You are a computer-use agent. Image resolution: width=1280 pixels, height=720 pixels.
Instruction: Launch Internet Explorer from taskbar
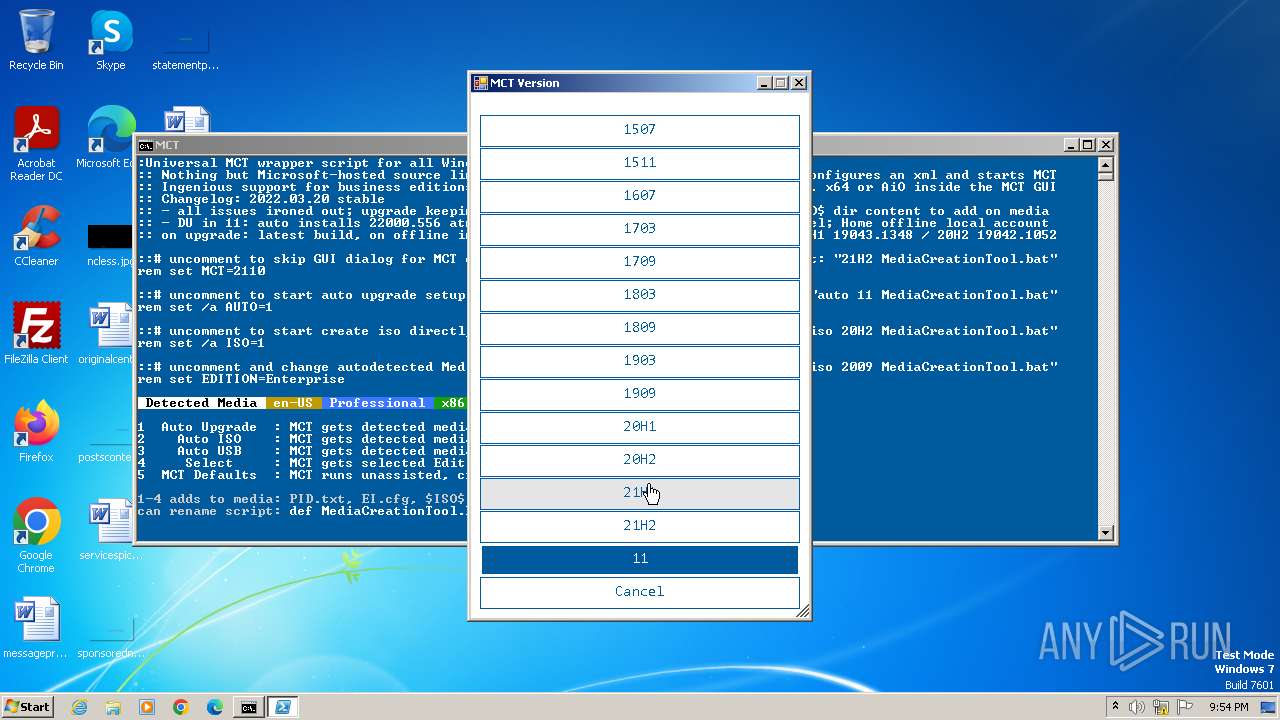[79, 707]
